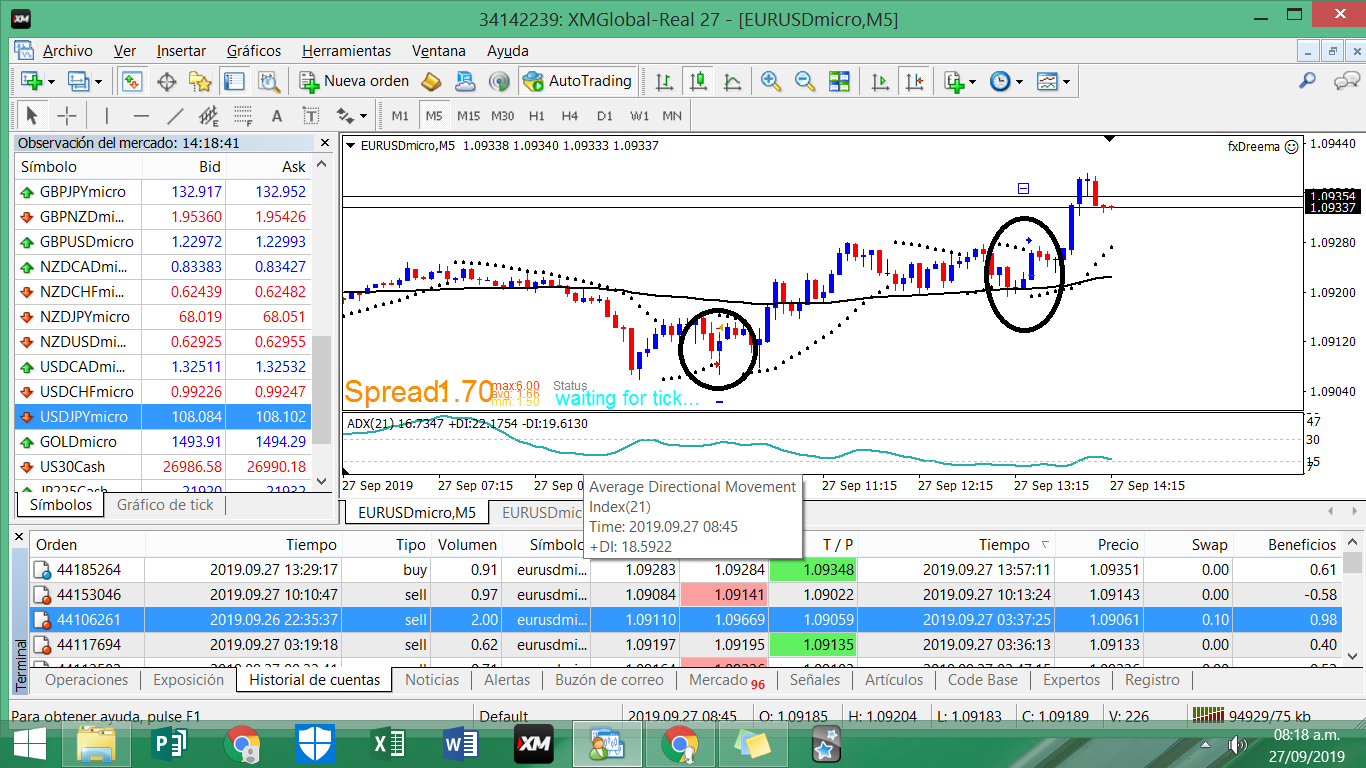Select the Text tool labeled A

pyautogui.click(x=277, y=115)
